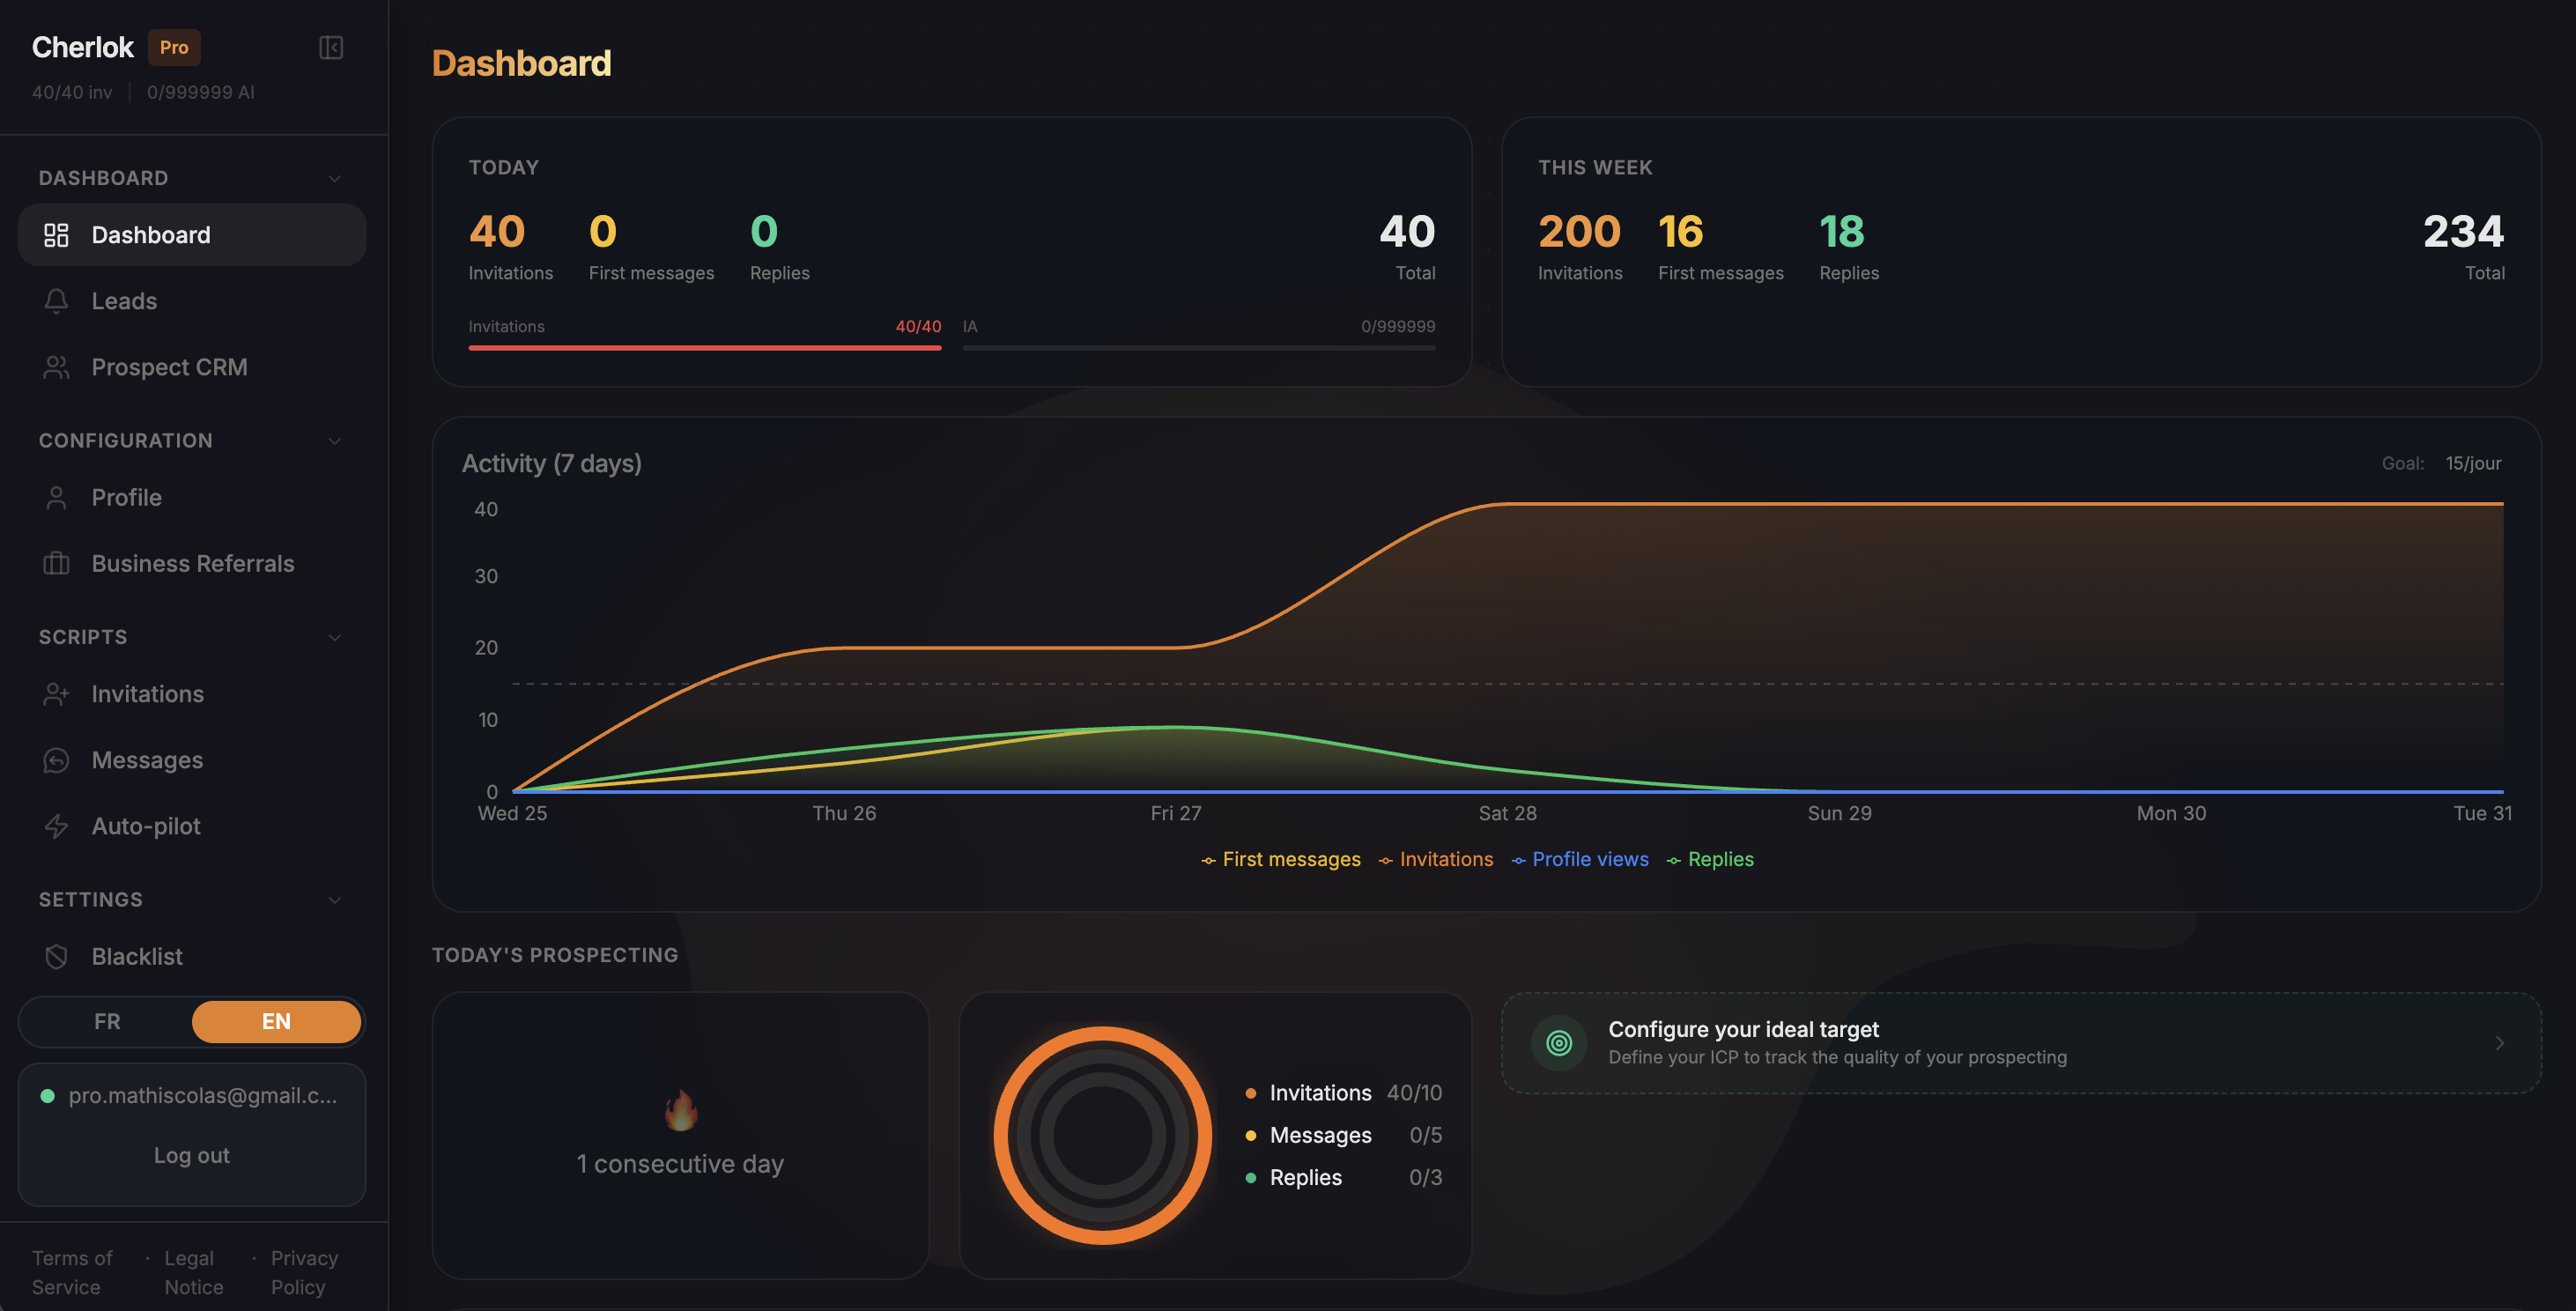The width and height of the screenshot is (2576, 1311).
Task: Click the red Invitations 40/40 progress bar
Action: coord(704,348)
